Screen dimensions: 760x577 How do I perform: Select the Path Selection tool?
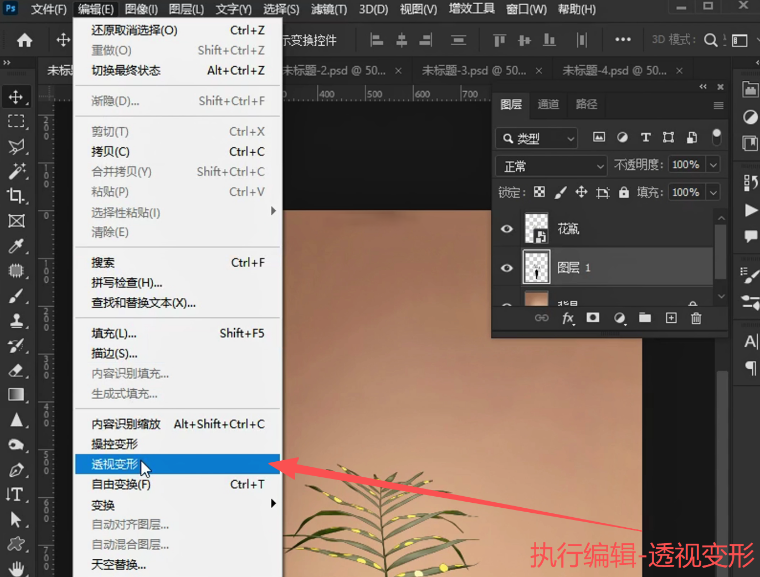point(16,519)
